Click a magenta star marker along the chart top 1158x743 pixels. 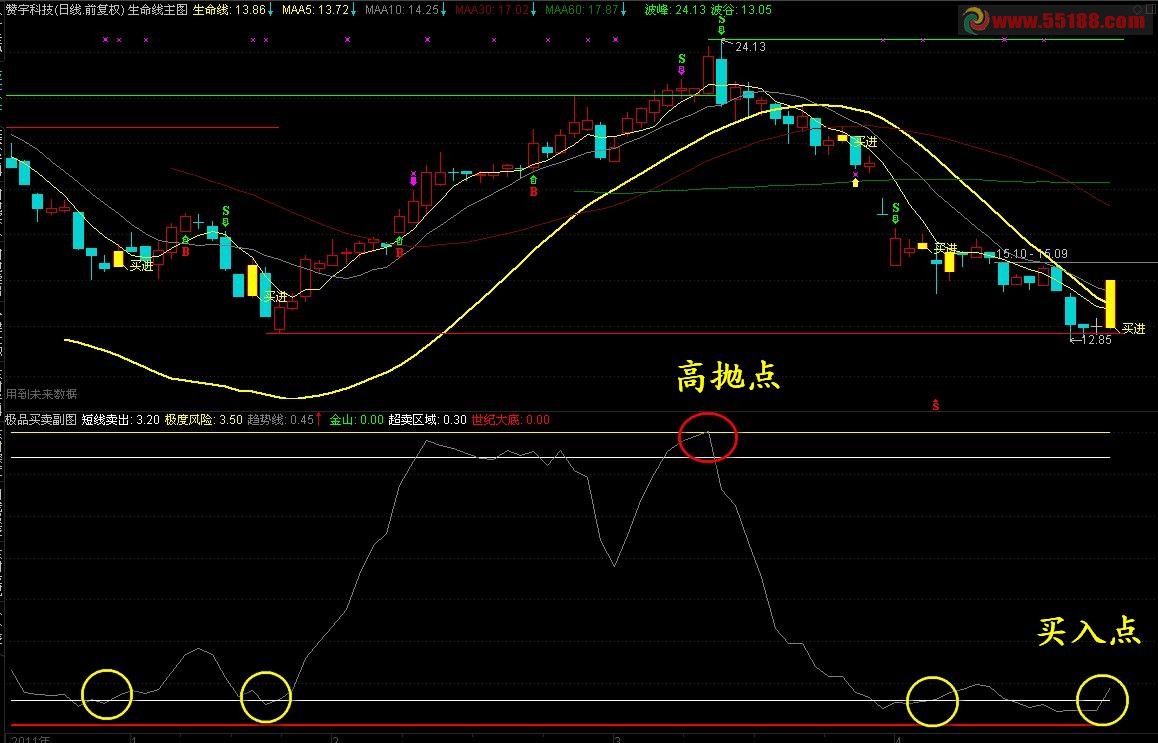point(105,40)
